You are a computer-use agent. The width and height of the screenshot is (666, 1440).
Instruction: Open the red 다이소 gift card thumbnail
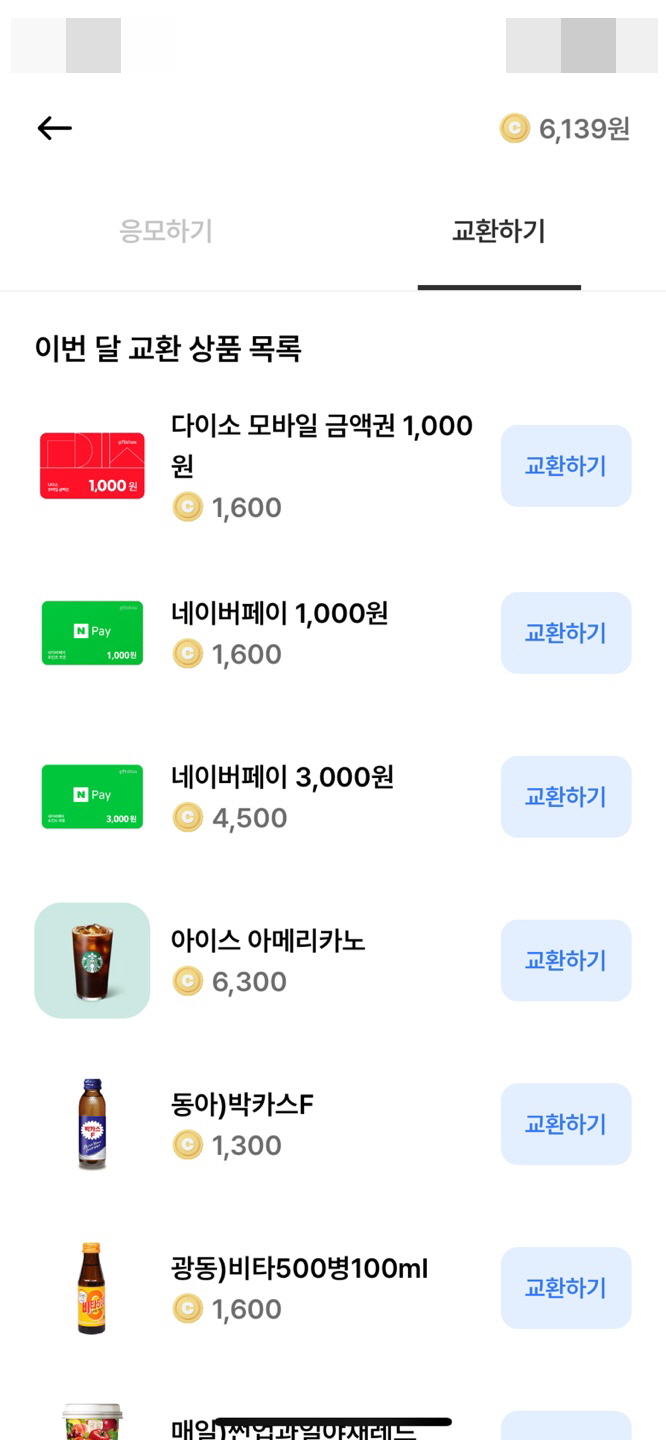coord(91,465)
